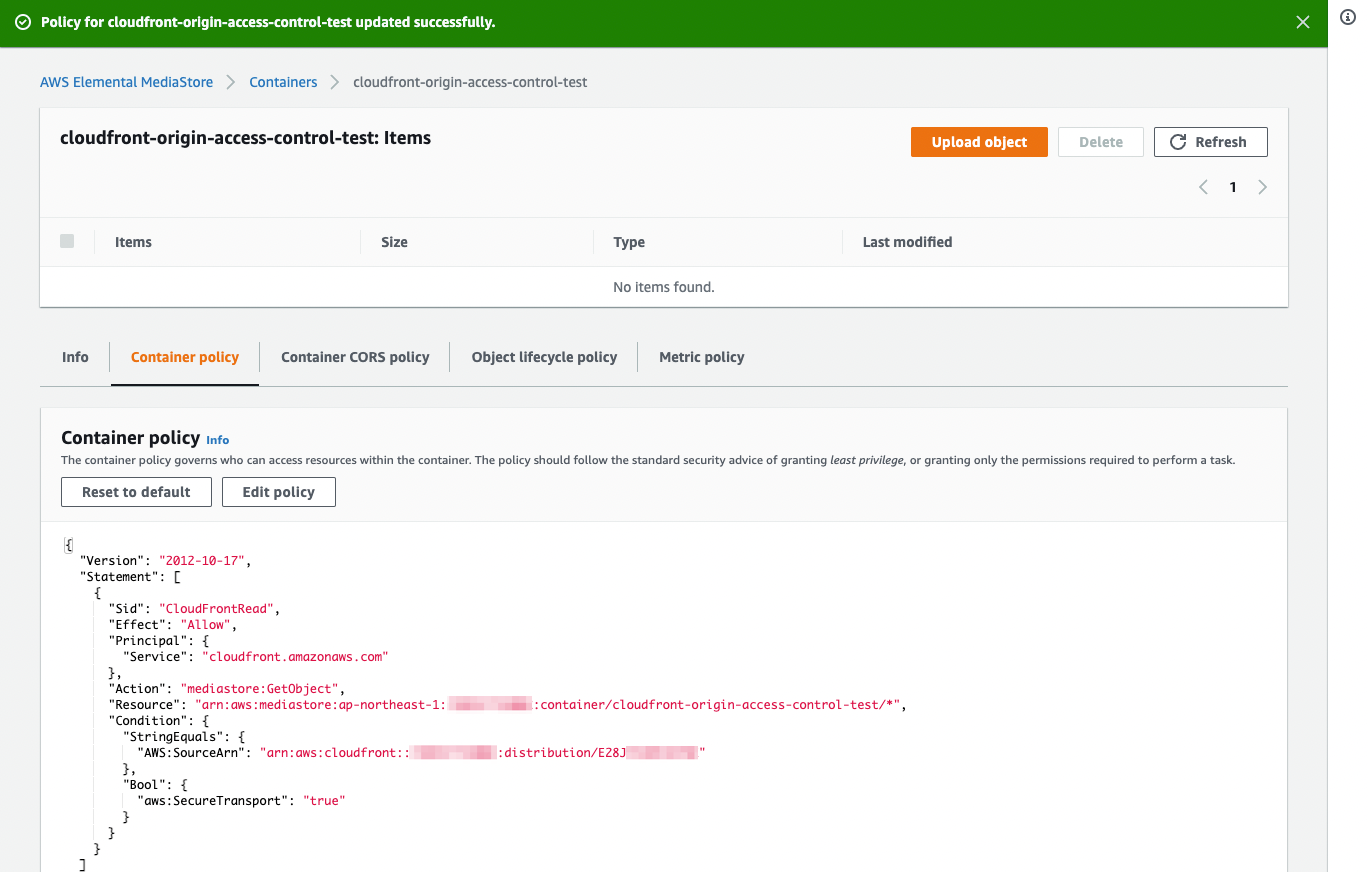Click Upload object button
1368x872 pixels.
[979, 142]
